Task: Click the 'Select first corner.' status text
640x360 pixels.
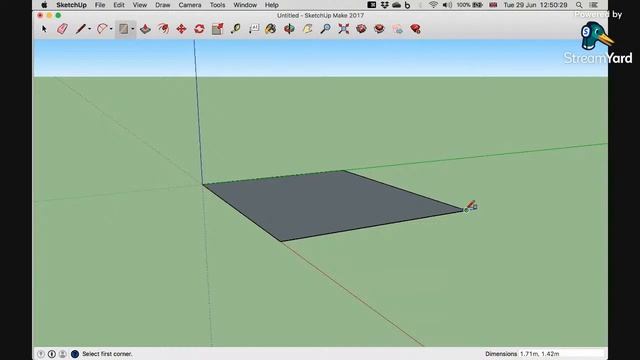Action: coord(107,354)
